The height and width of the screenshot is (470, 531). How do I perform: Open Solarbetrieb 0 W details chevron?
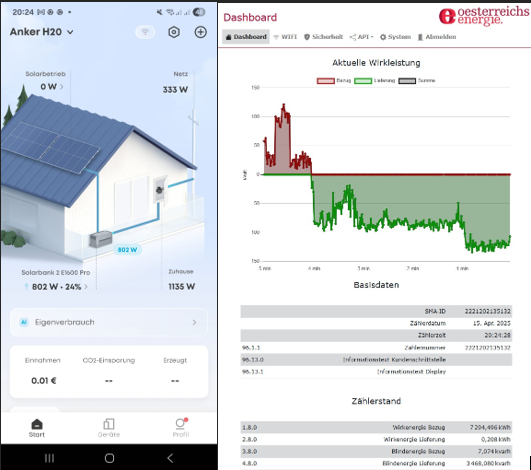tap(61, 87)
